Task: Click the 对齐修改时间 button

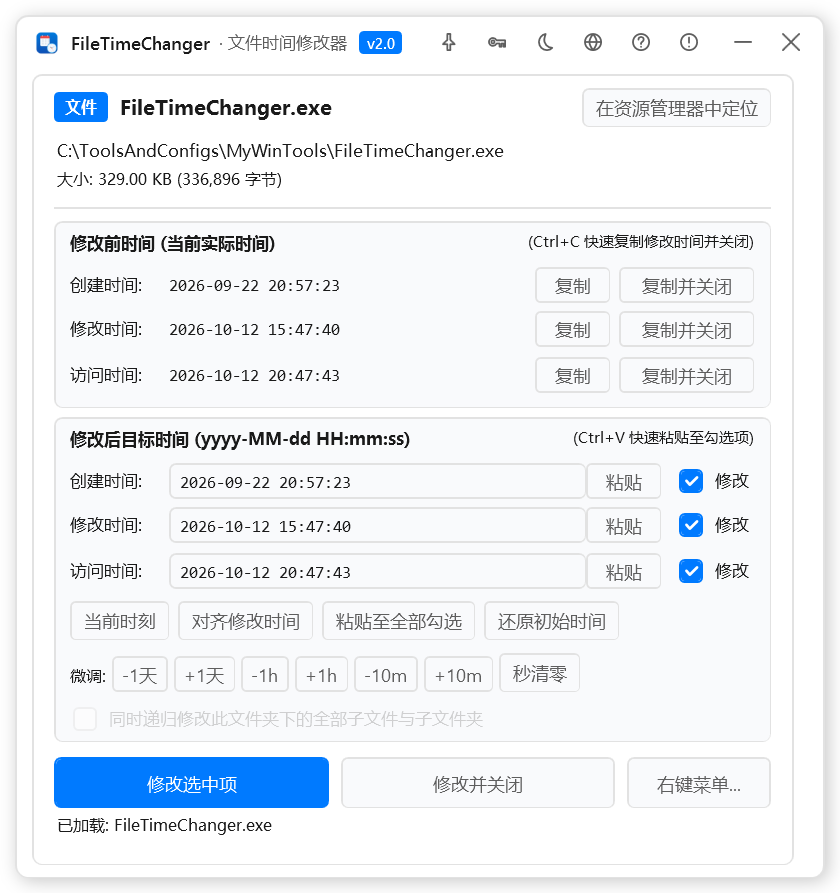Action: click(x=245, y=621)
